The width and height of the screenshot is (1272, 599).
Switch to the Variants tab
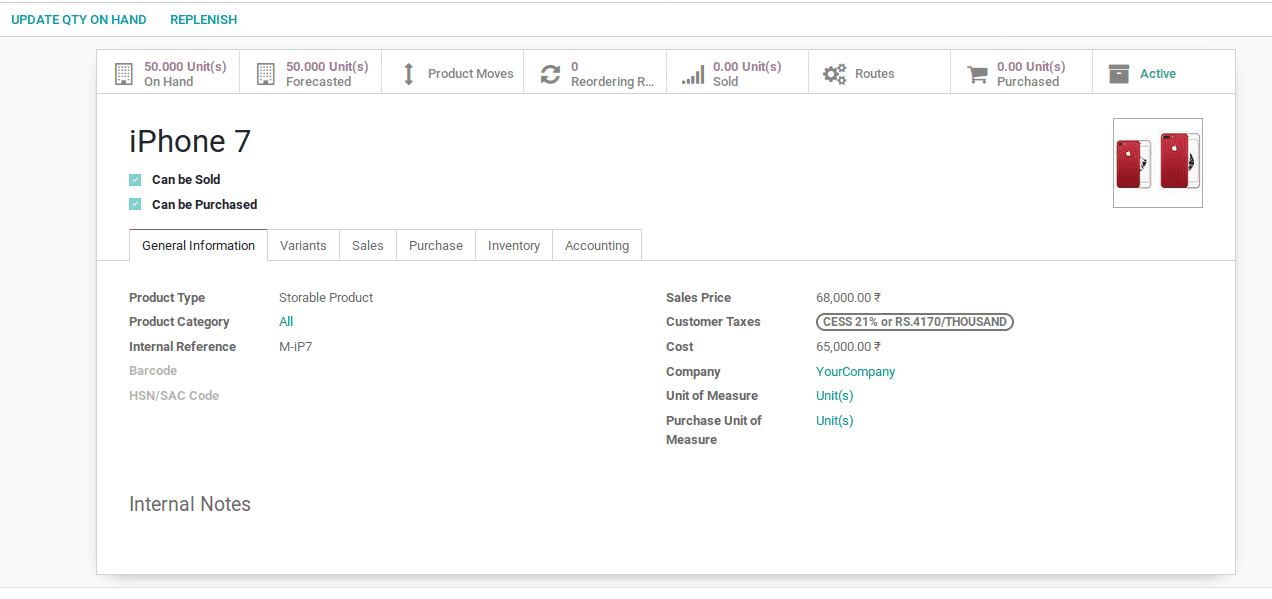pyautogui.click(x=303, y=245)
